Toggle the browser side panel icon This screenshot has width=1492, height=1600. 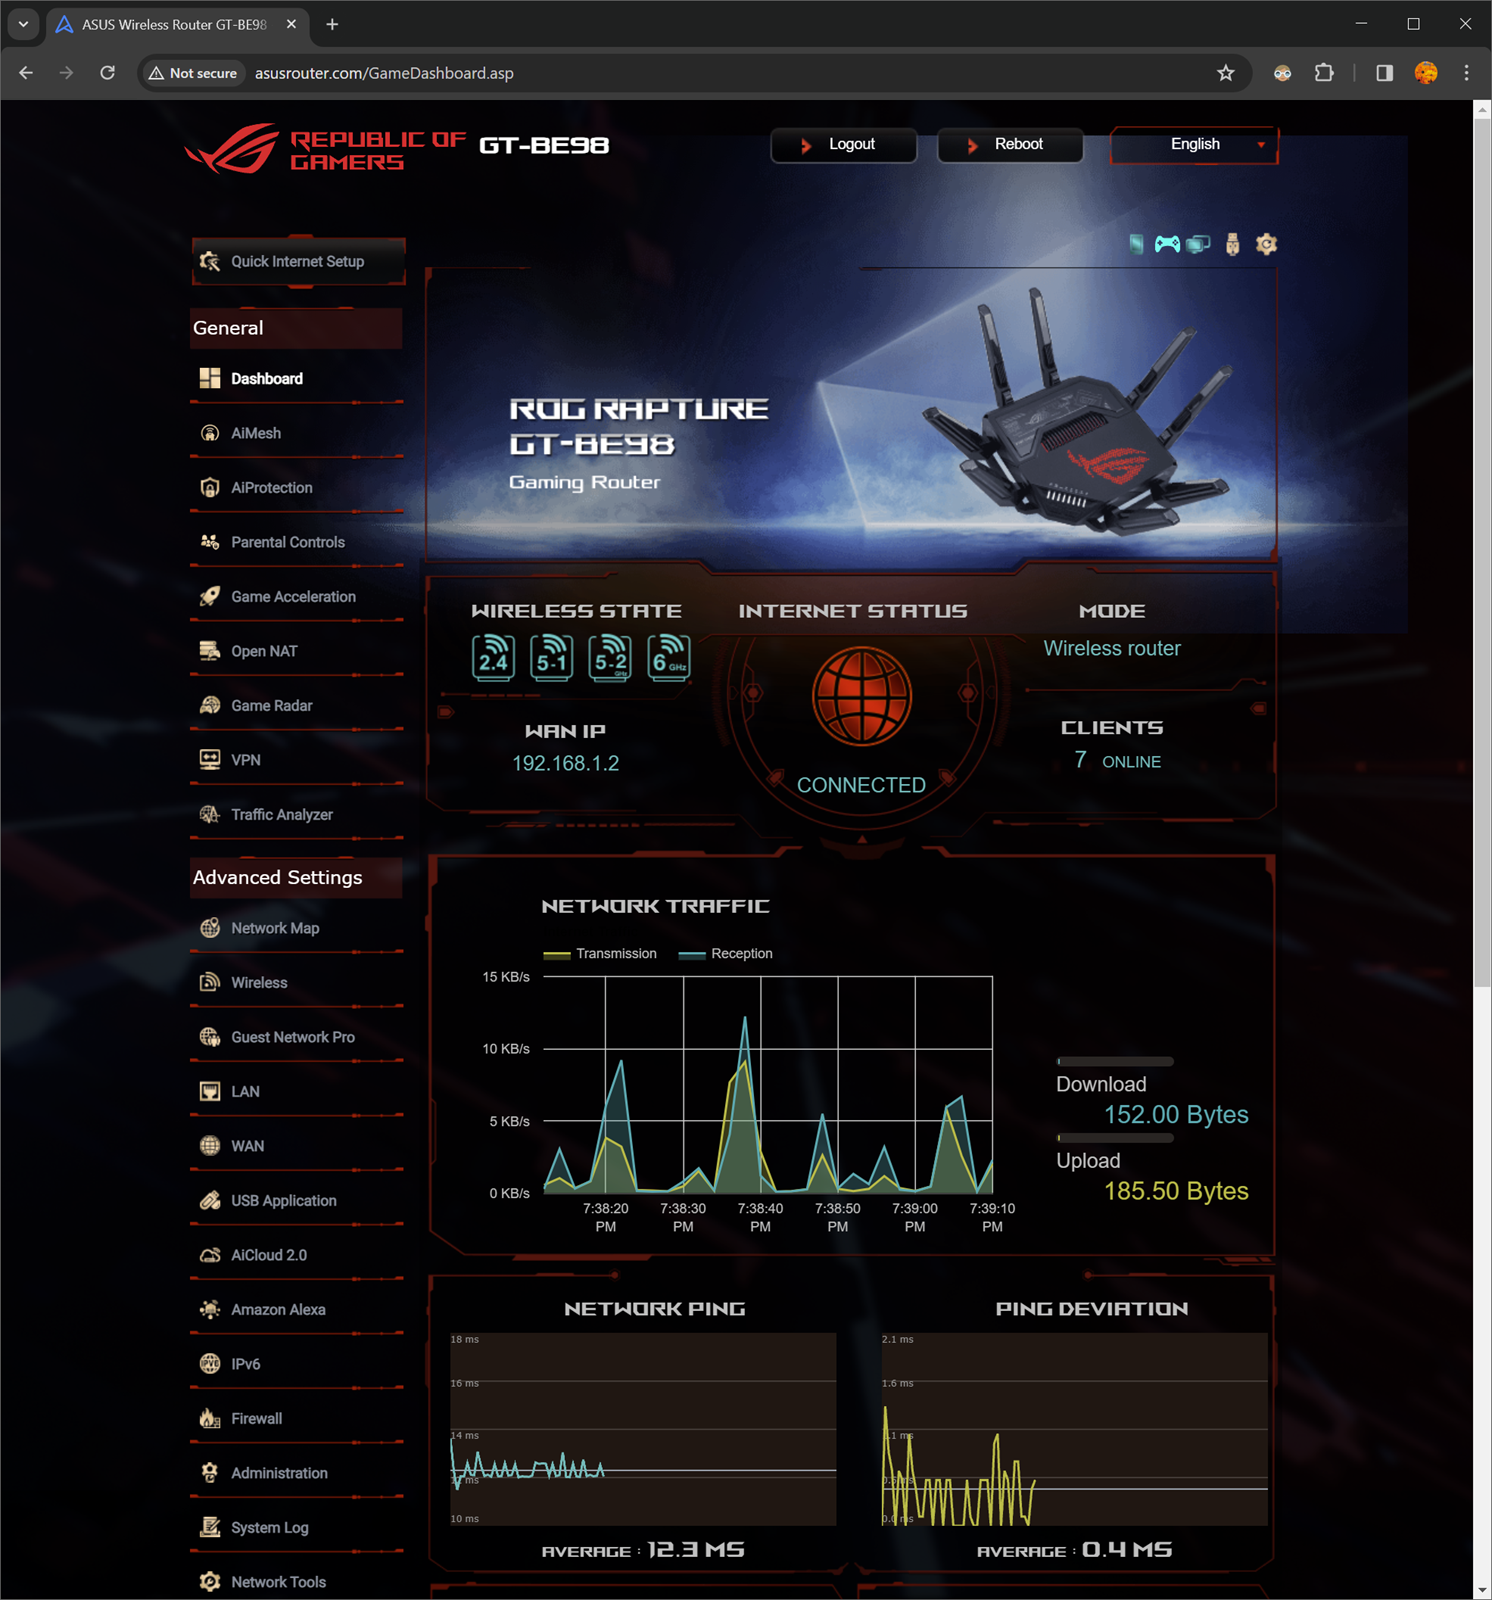[x=1385, y=73]
